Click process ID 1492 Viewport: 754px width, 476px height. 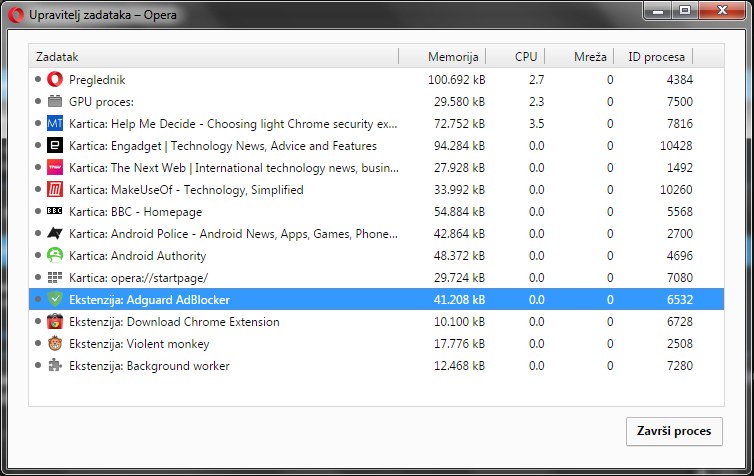[679, 168]
